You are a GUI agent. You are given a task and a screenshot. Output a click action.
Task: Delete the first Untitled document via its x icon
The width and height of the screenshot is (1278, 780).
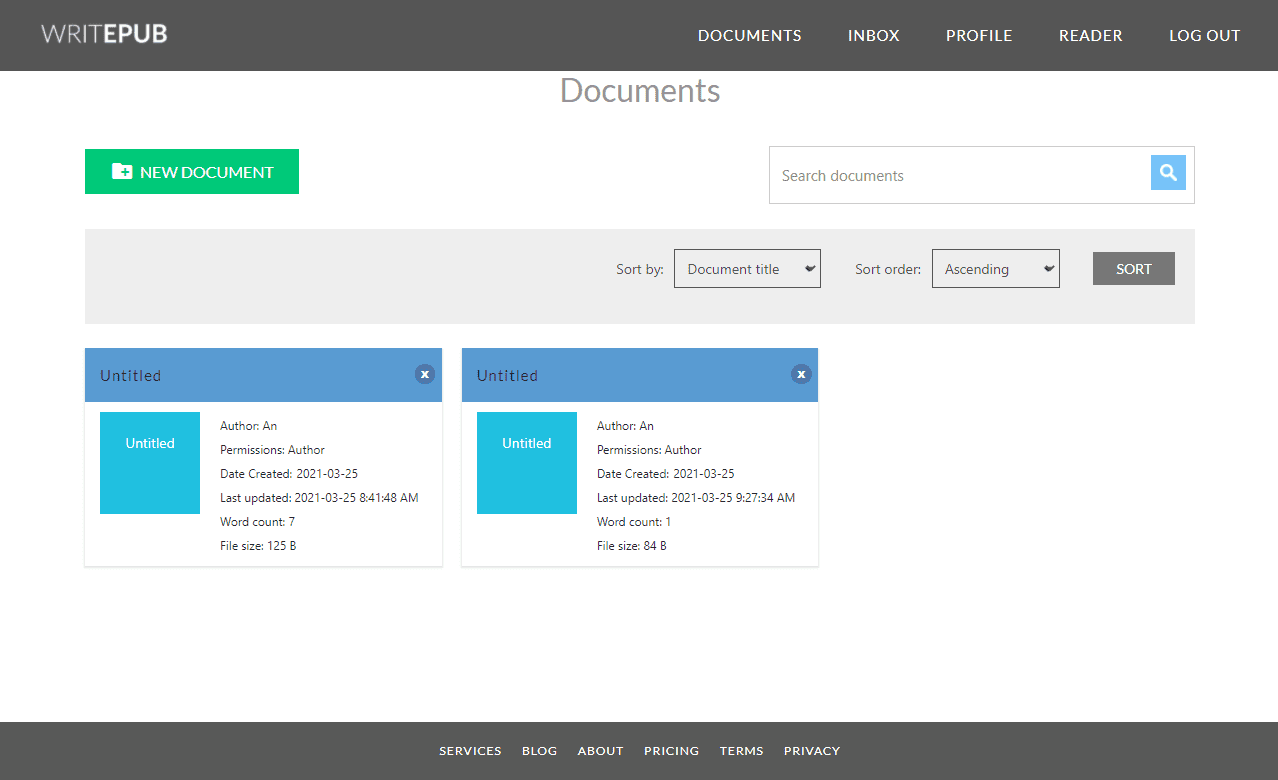[x=424, y=374]
